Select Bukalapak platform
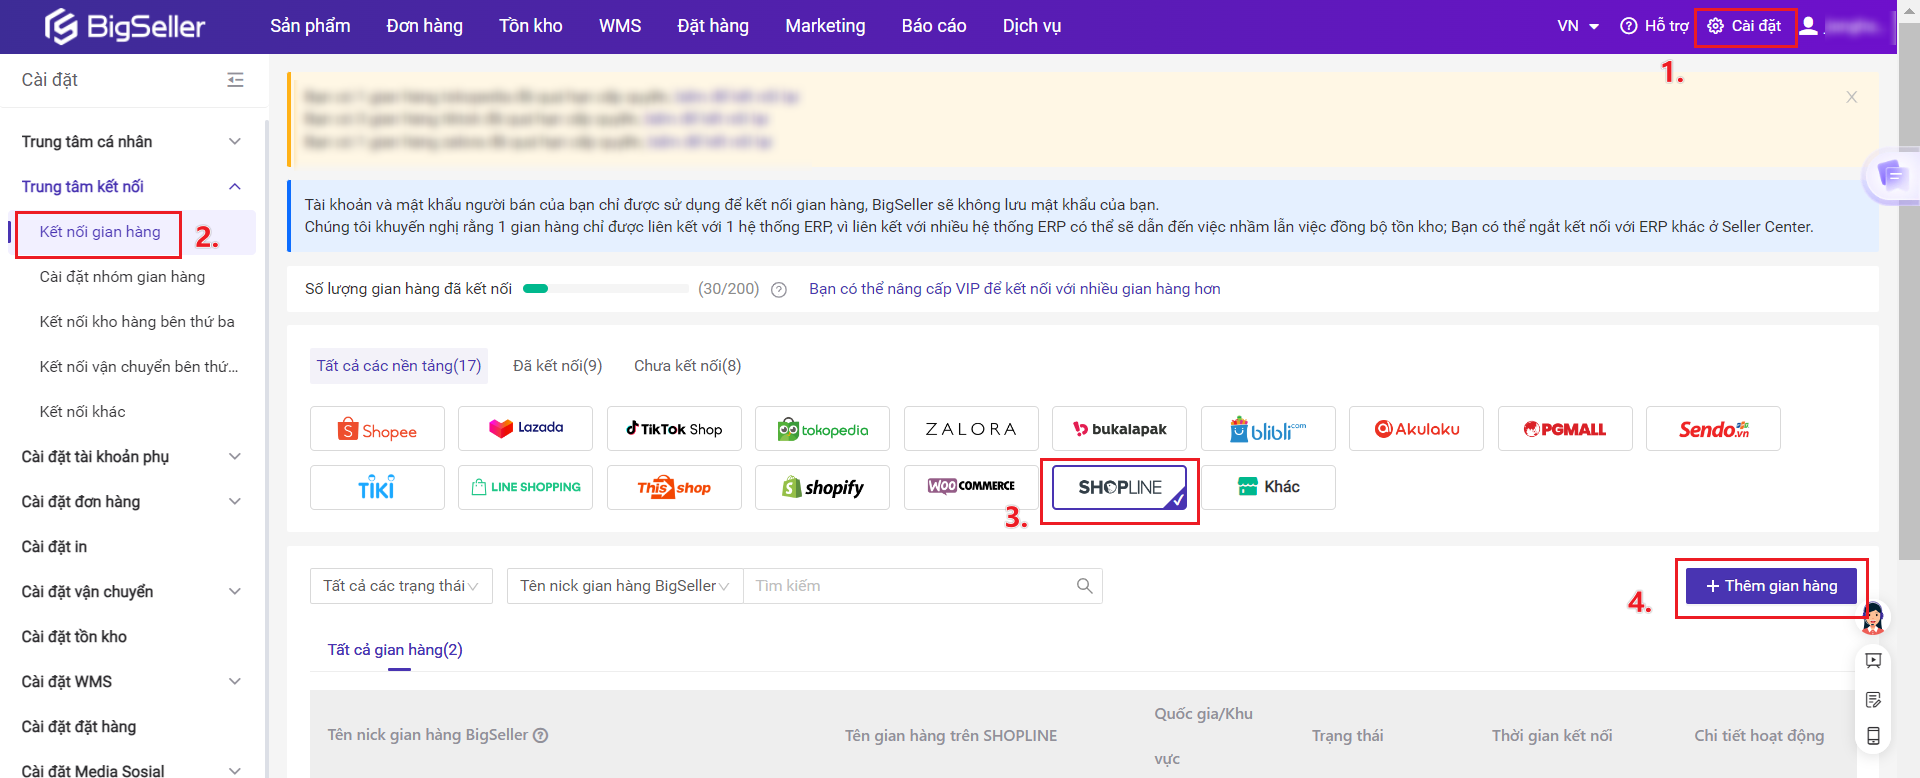The width and height of the screenshot is (1920, 778). 1119,429
